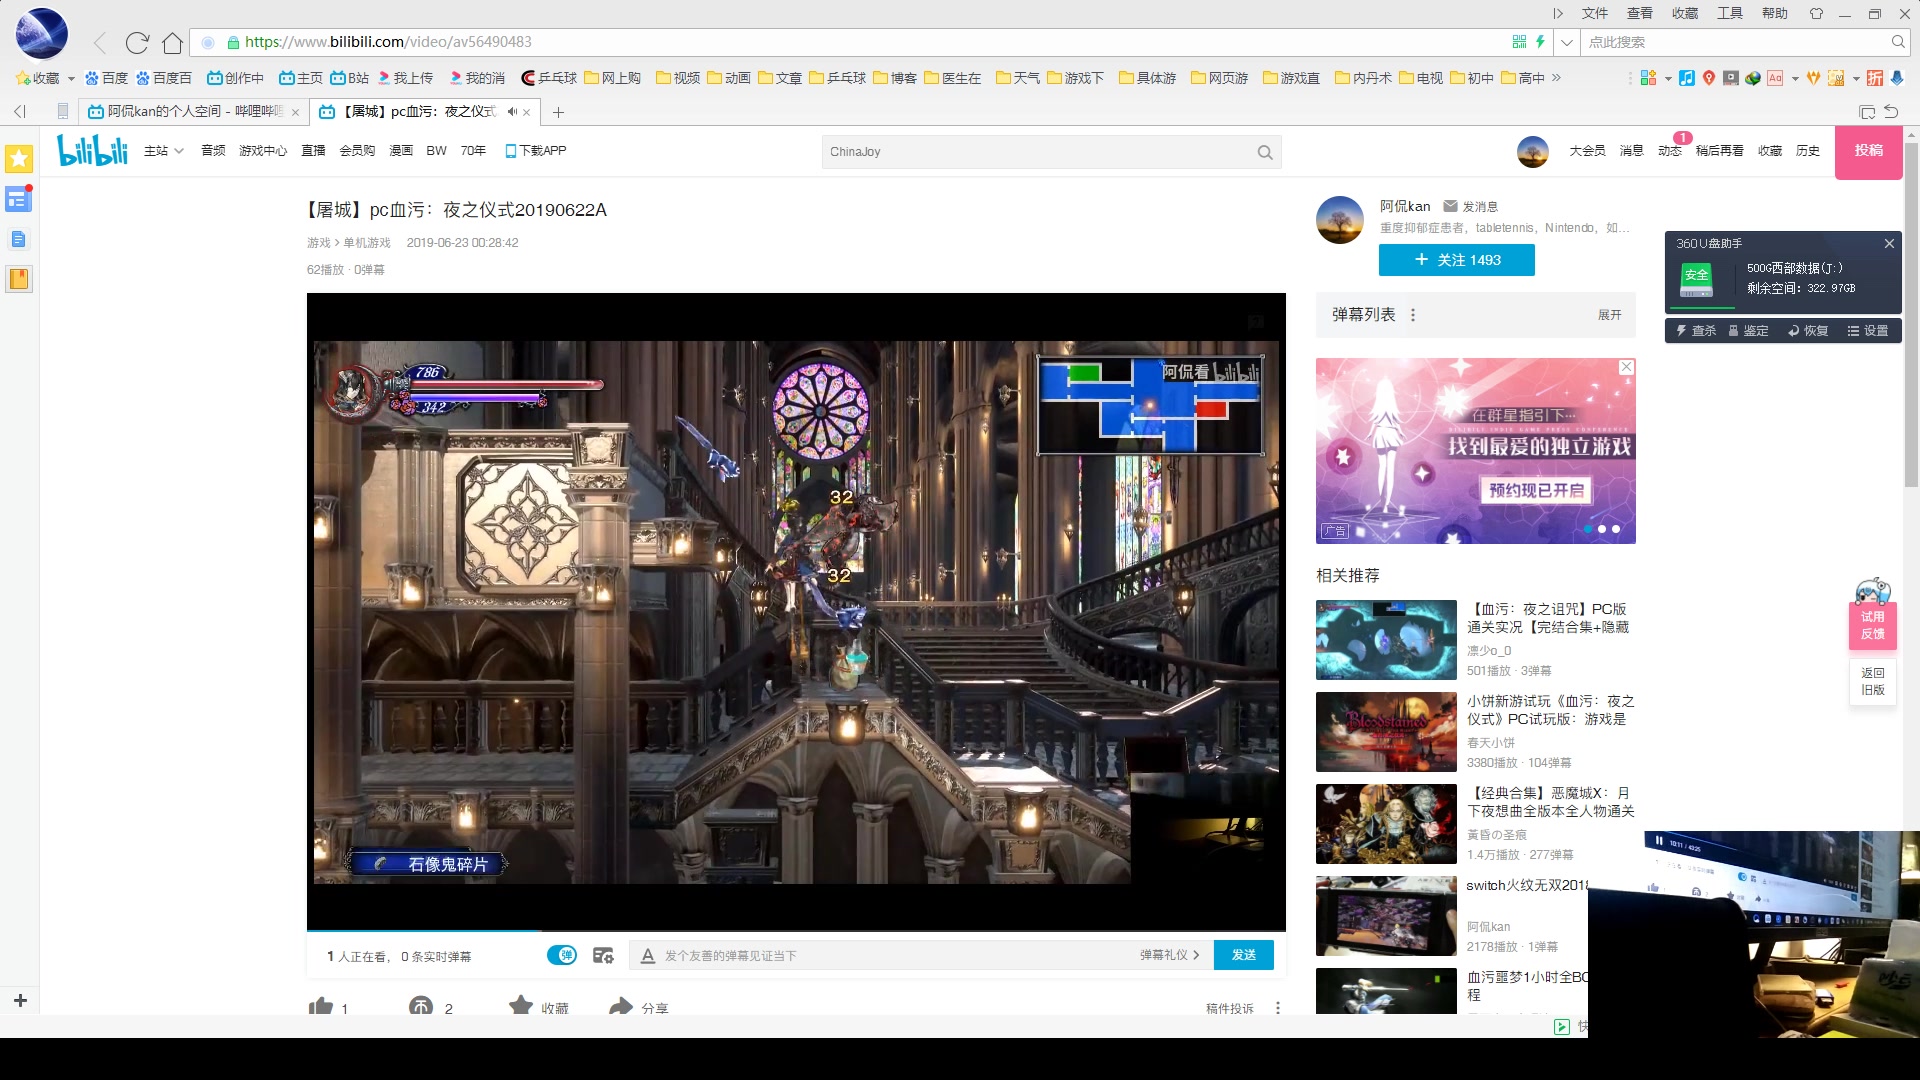This screenshot has height=1080, width=1920.
Task: Open 弹幕列表 three-dot menu
Action: click(1413, 315)
